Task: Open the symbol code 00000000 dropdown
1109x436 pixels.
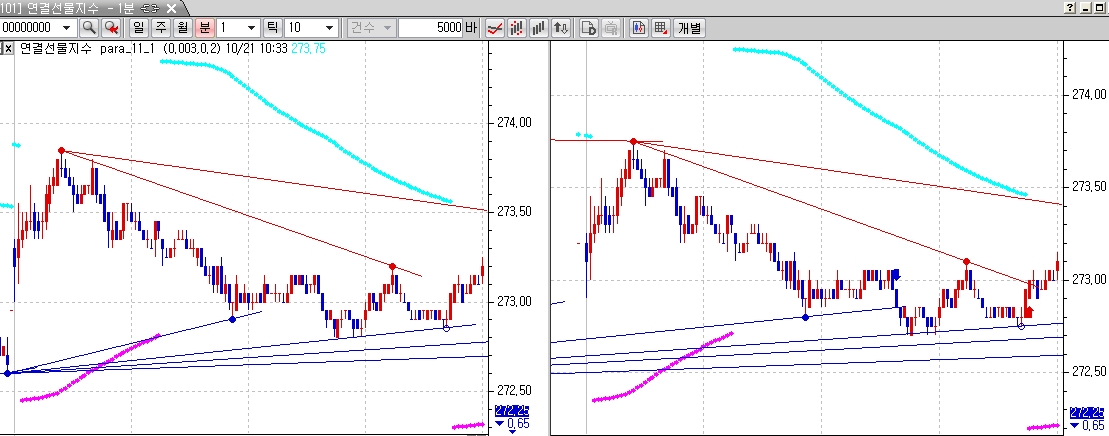Action: 66,28
